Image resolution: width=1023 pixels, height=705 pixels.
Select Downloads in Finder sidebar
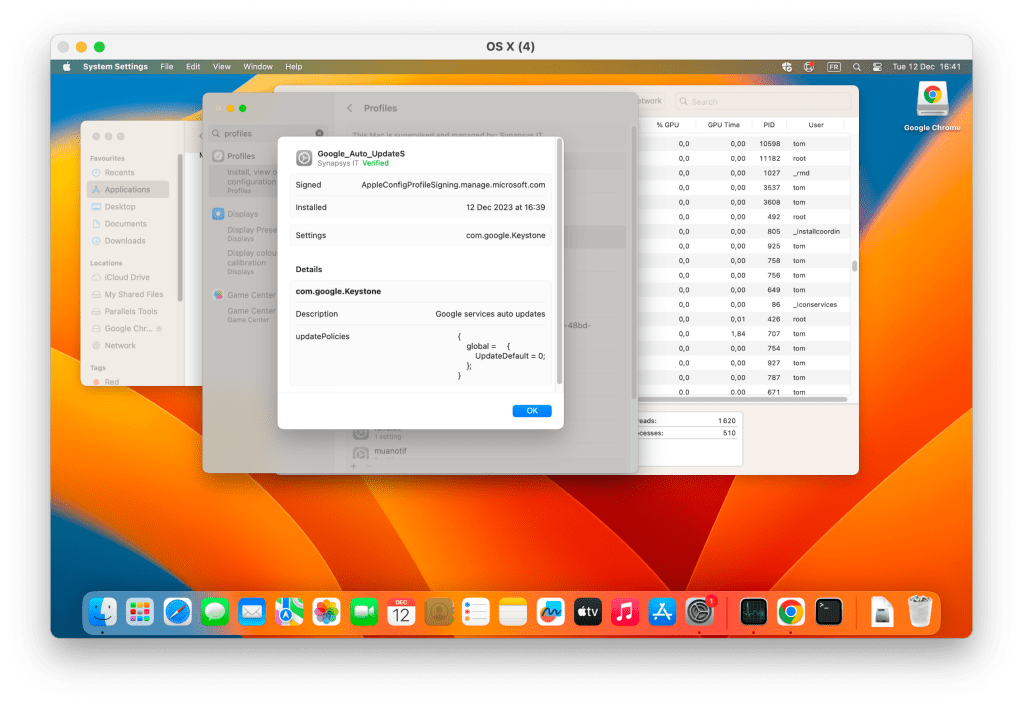[125, 241]
